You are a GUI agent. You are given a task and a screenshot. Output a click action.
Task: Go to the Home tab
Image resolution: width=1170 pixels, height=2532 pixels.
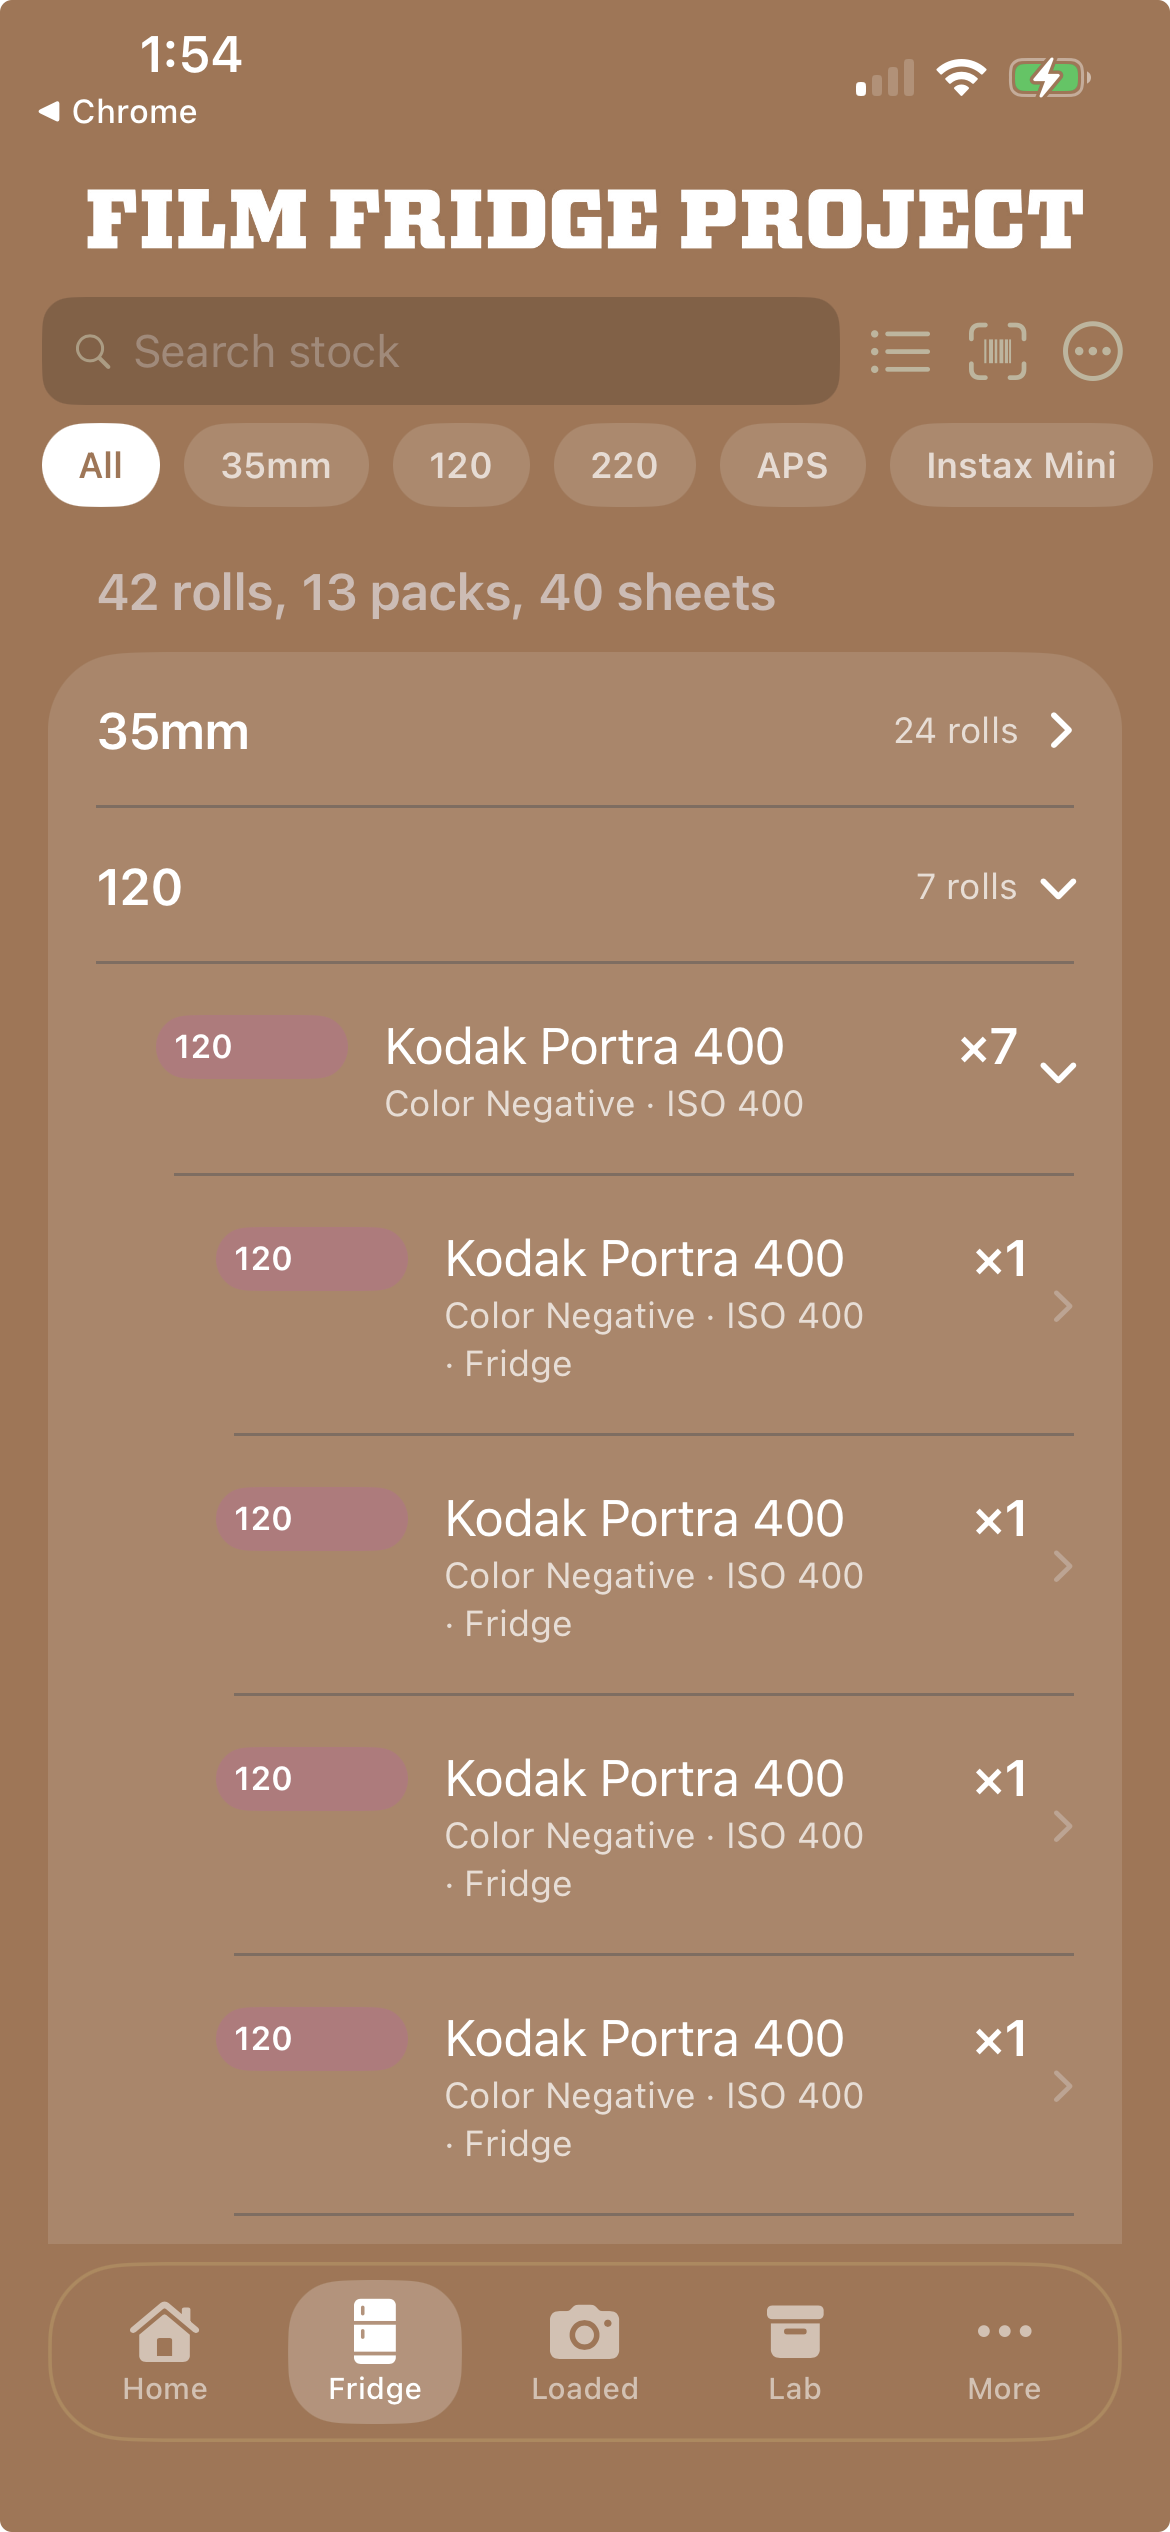pos(165,2352)
